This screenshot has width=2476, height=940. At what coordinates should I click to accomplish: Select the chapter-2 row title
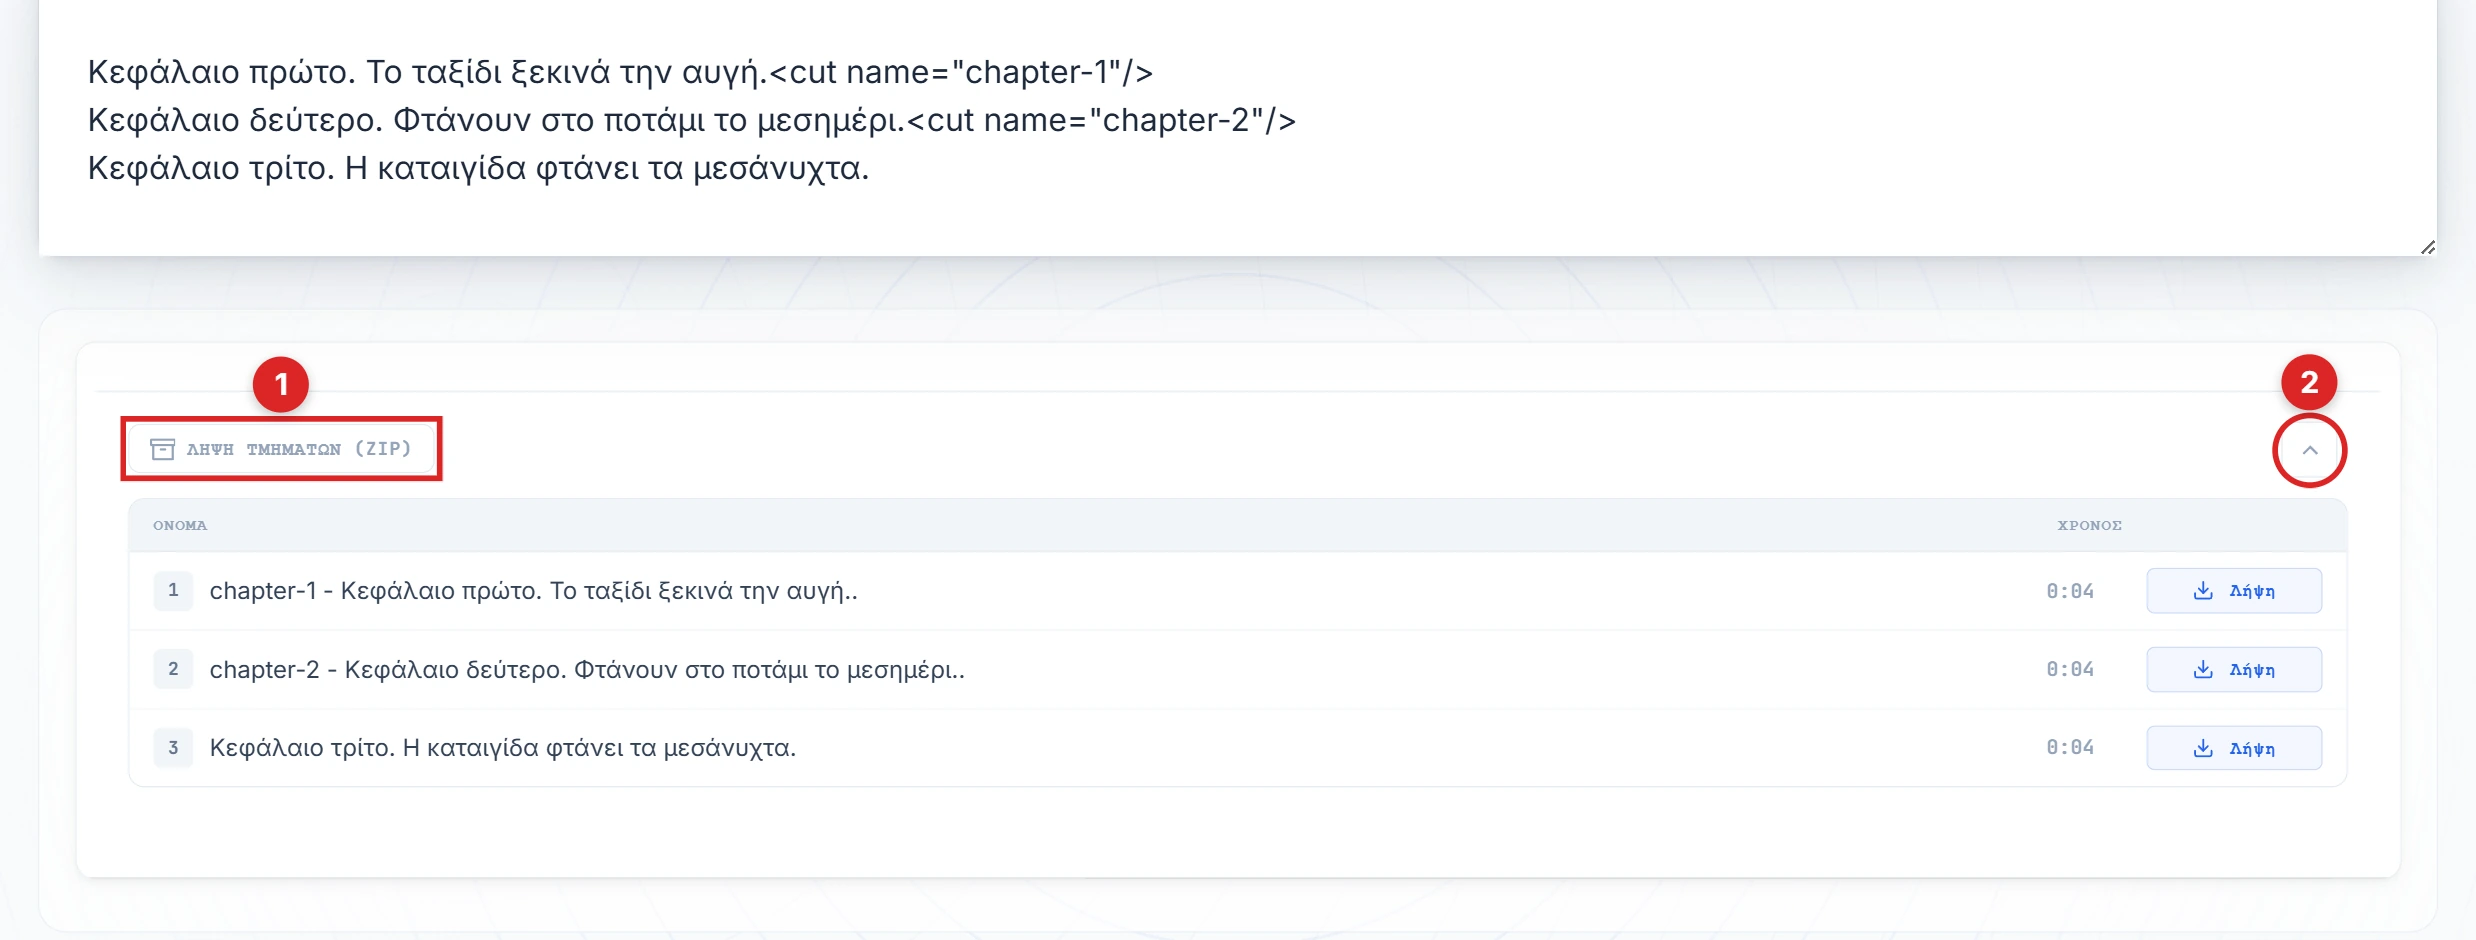click(x=586, y=670)
